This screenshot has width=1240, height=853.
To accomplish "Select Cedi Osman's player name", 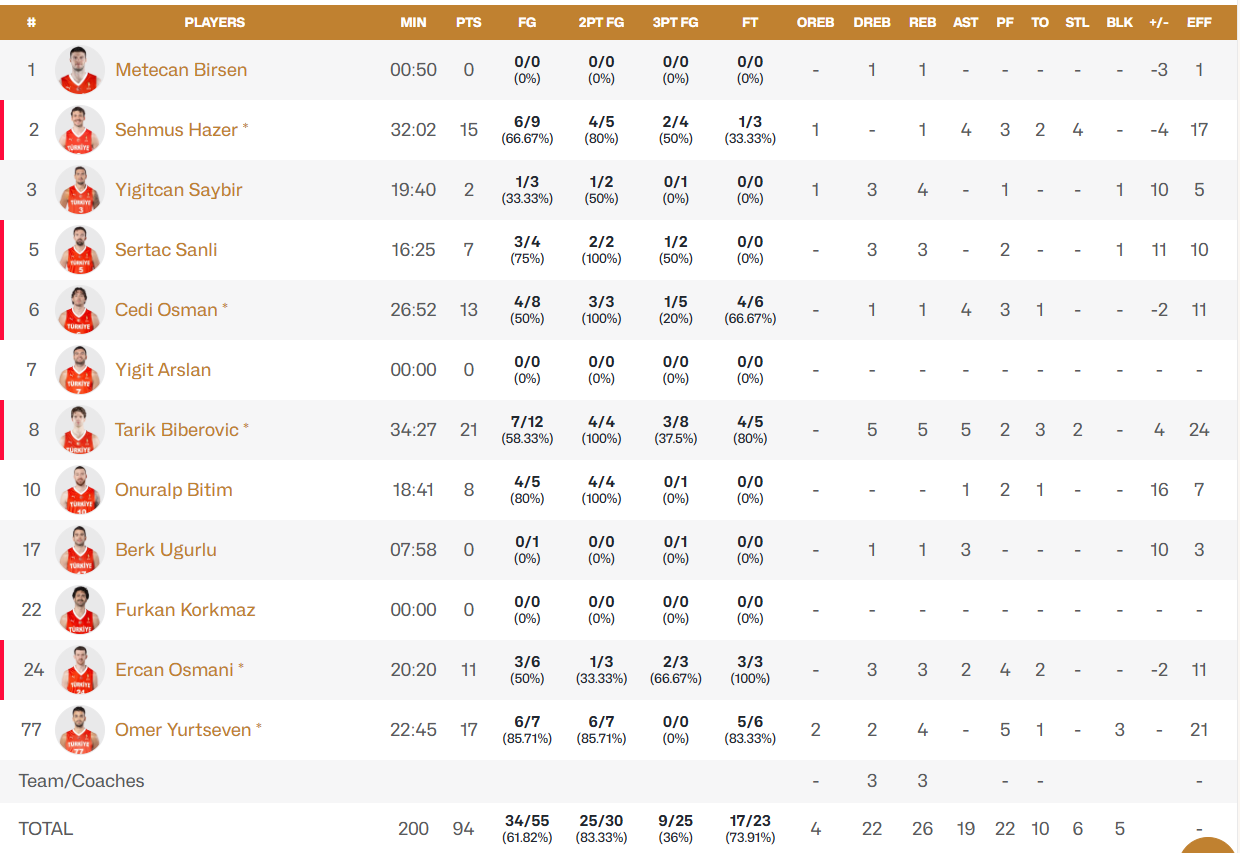I will 166,310.
